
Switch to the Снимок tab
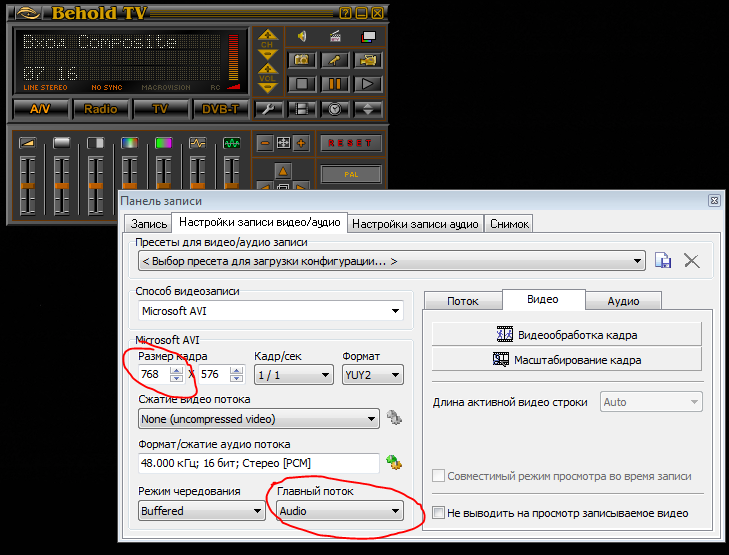point(509,224)
